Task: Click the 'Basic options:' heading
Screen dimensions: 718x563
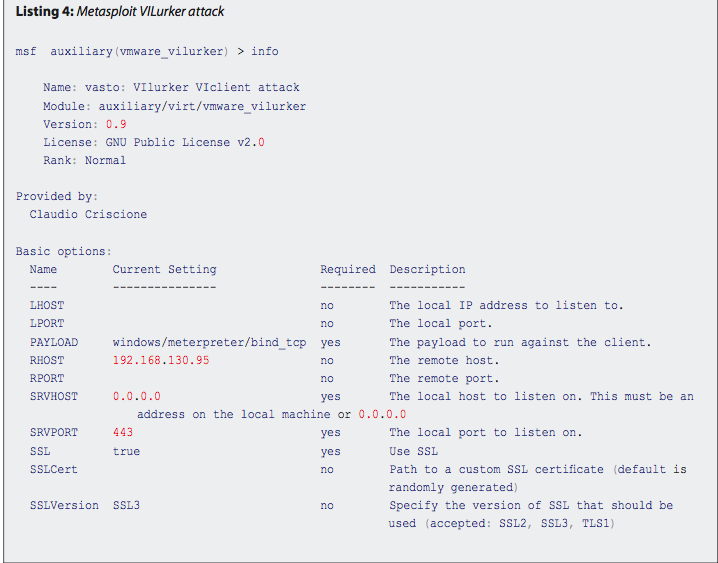Action: coord(64,251)
